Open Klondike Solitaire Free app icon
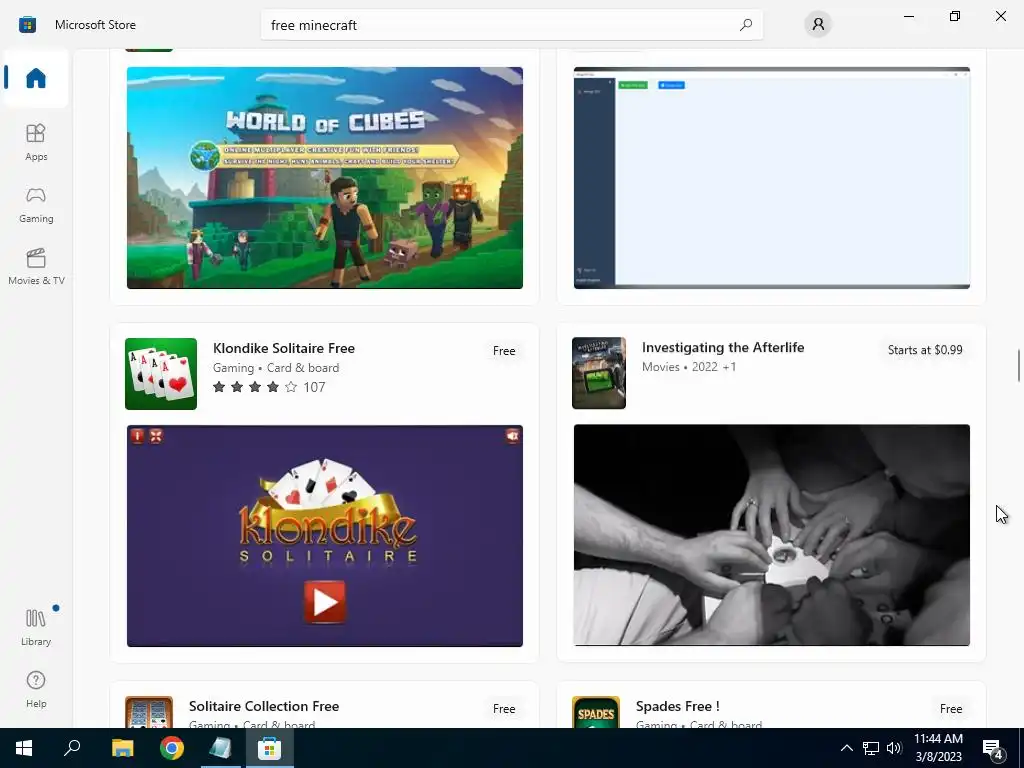 161,374
